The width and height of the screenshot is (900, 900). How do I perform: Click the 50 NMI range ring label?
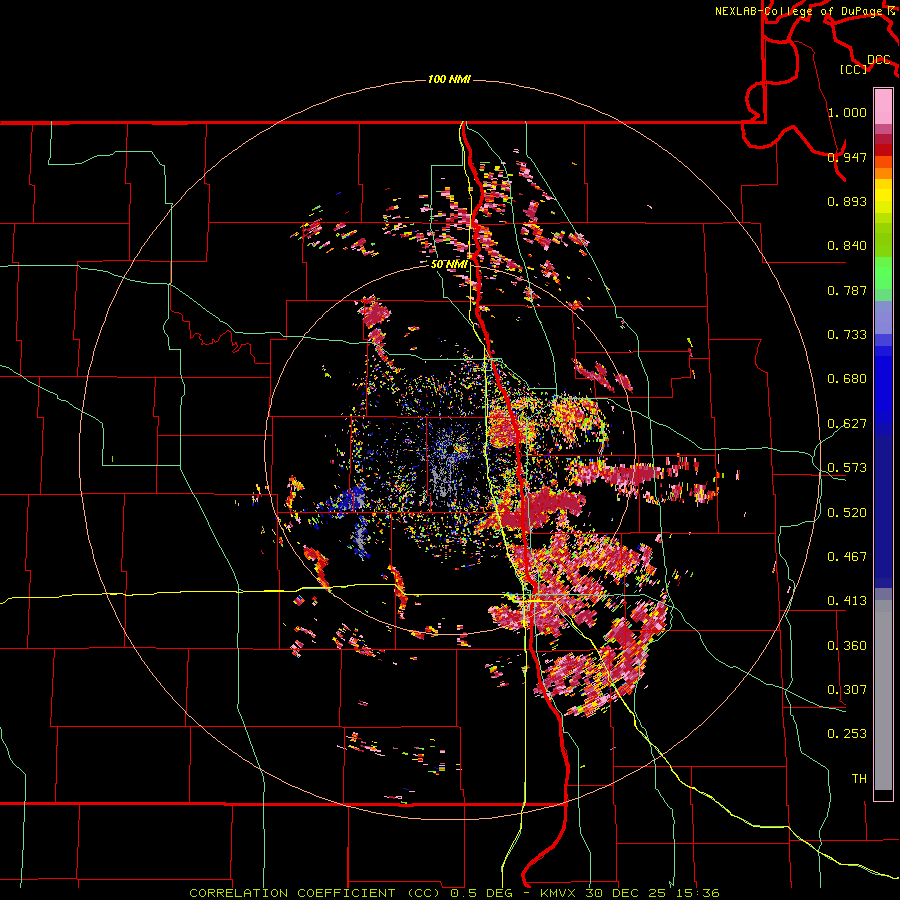tap(449, 264)
